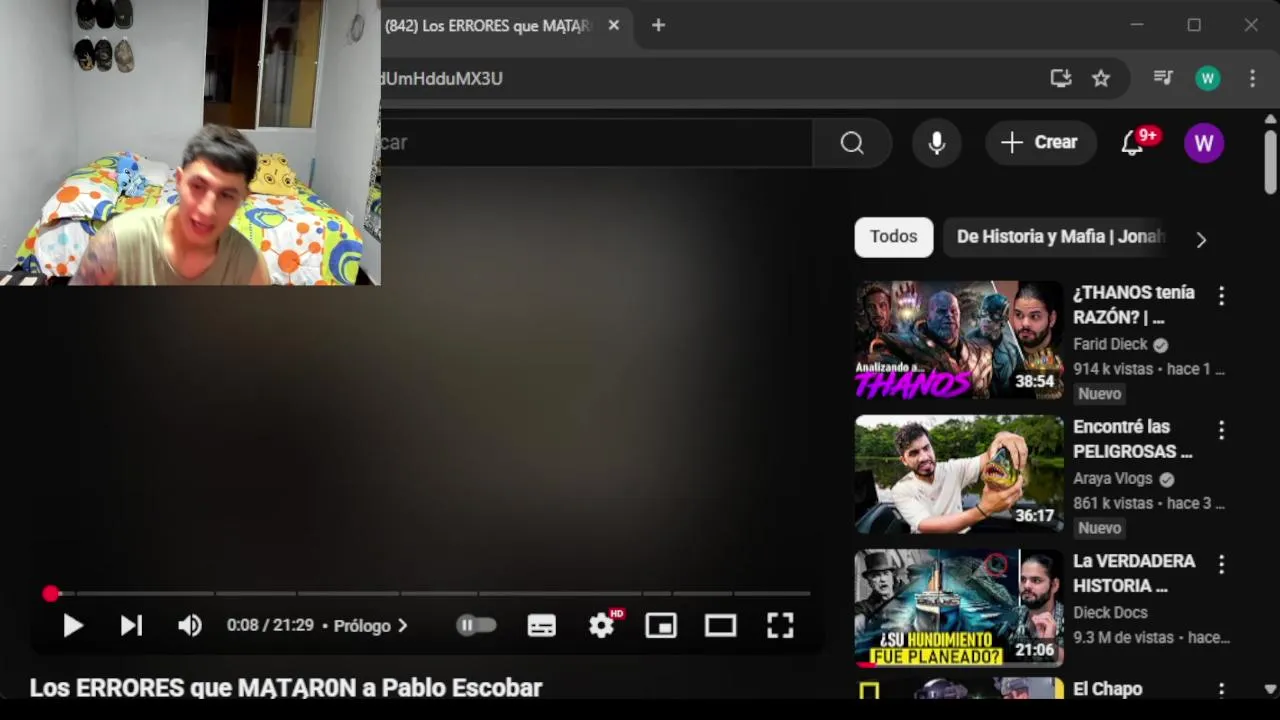The height and width of the screenshot is (720, 1280).
Task: Select the Los ERRORES que MATARON tab
Action: pos(490,26)
